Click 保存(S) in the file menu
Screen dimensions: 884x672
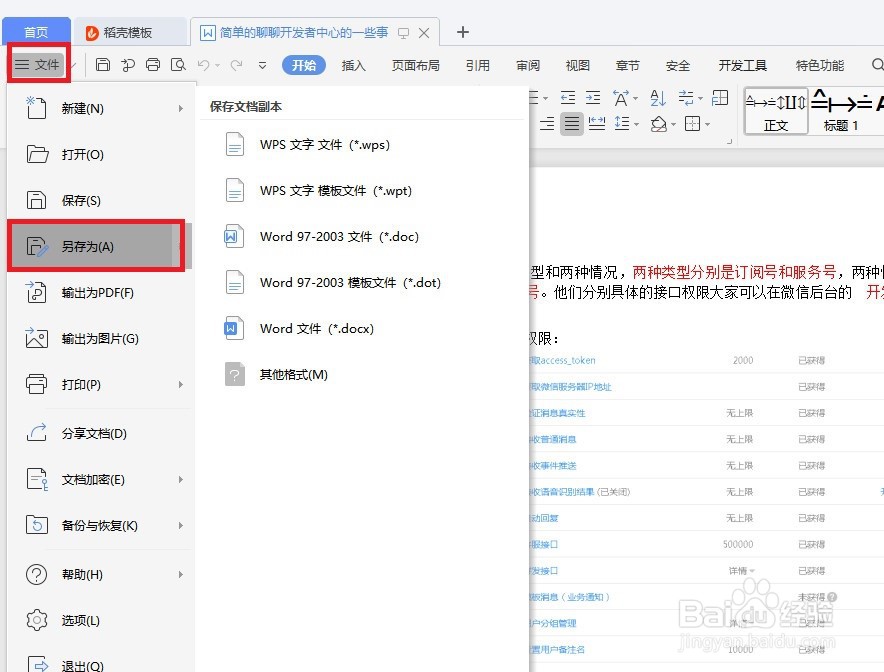click(x=101, y=201)
